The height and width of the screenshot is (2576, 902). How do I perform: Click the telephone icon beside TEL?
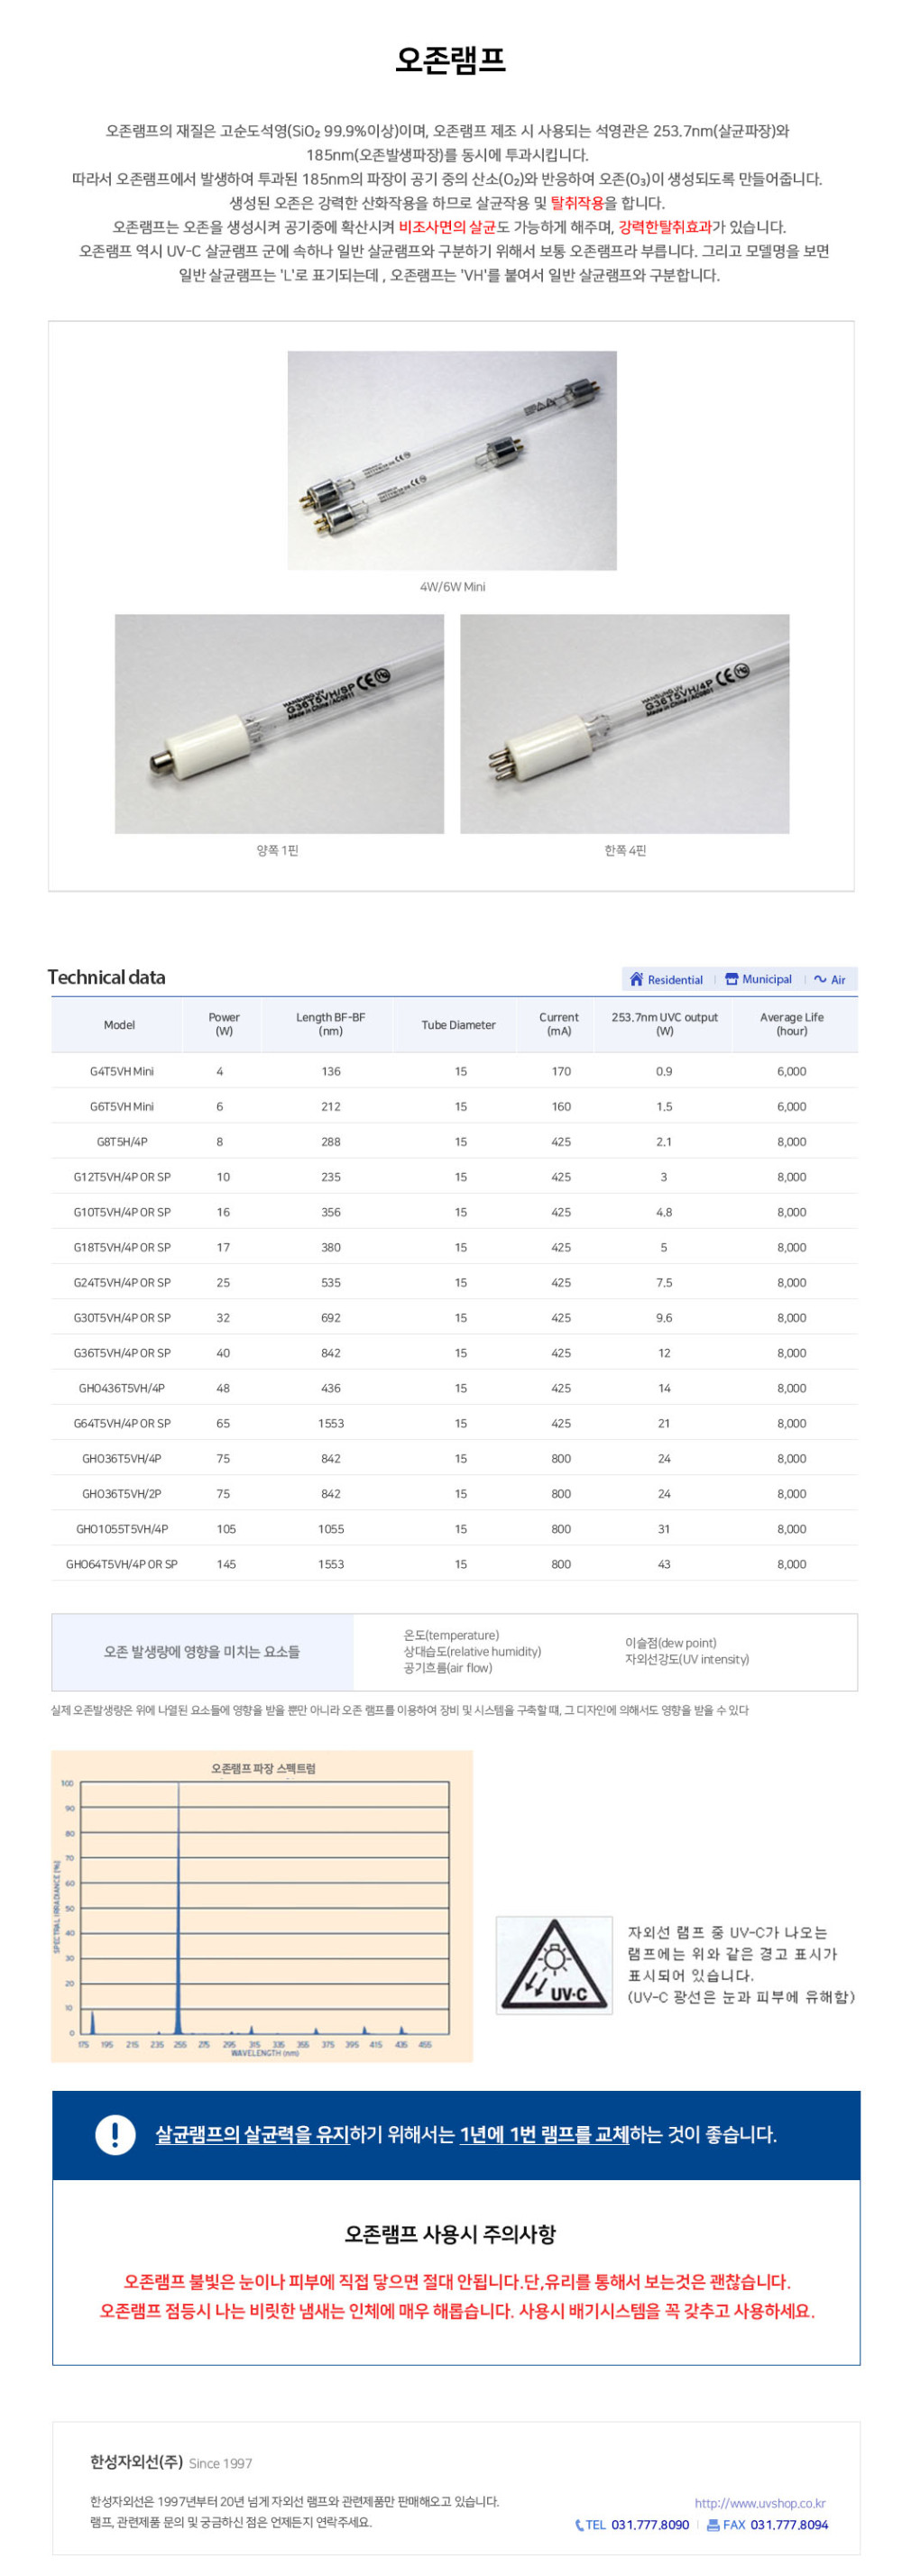pos(579,2524)
